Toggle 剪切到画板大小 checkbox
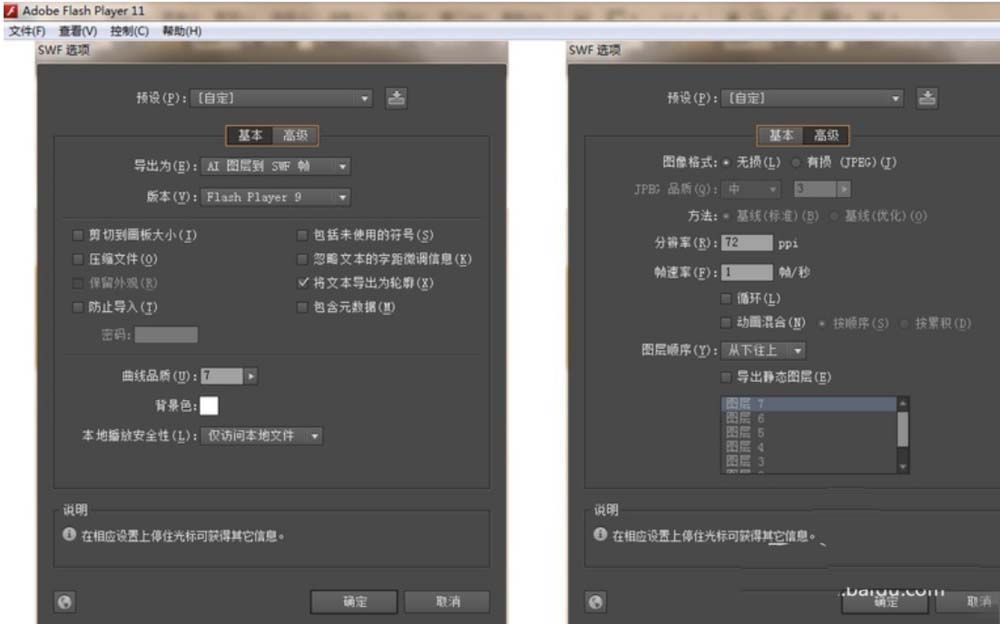Viewport: 1000px width, 624px height. pos(78,235)
